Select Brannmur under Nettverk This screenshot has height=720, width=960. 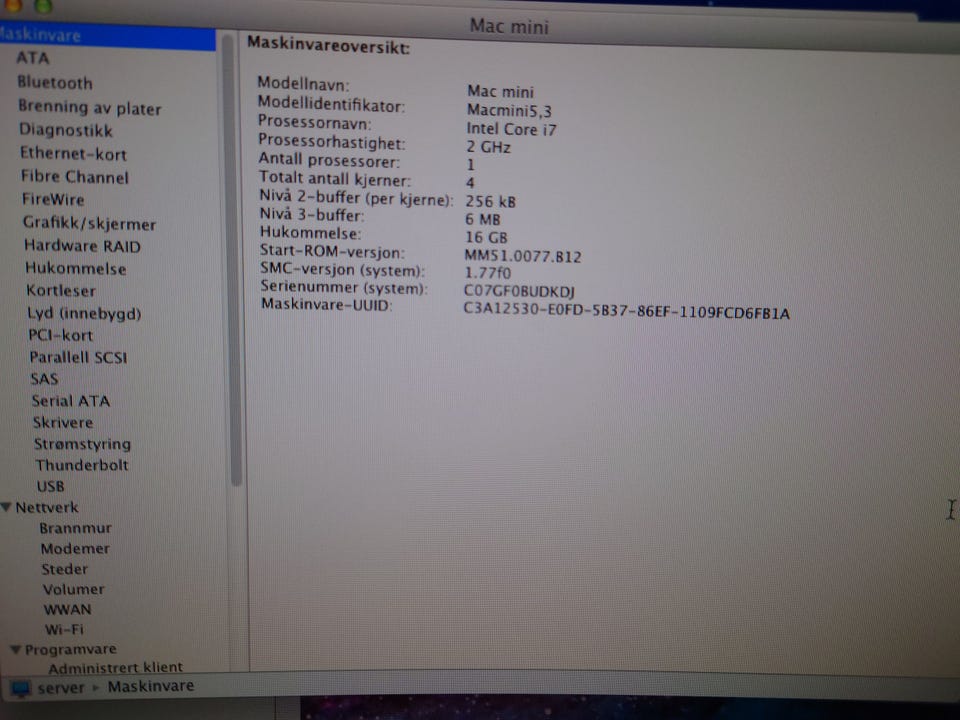pos(76,528)
